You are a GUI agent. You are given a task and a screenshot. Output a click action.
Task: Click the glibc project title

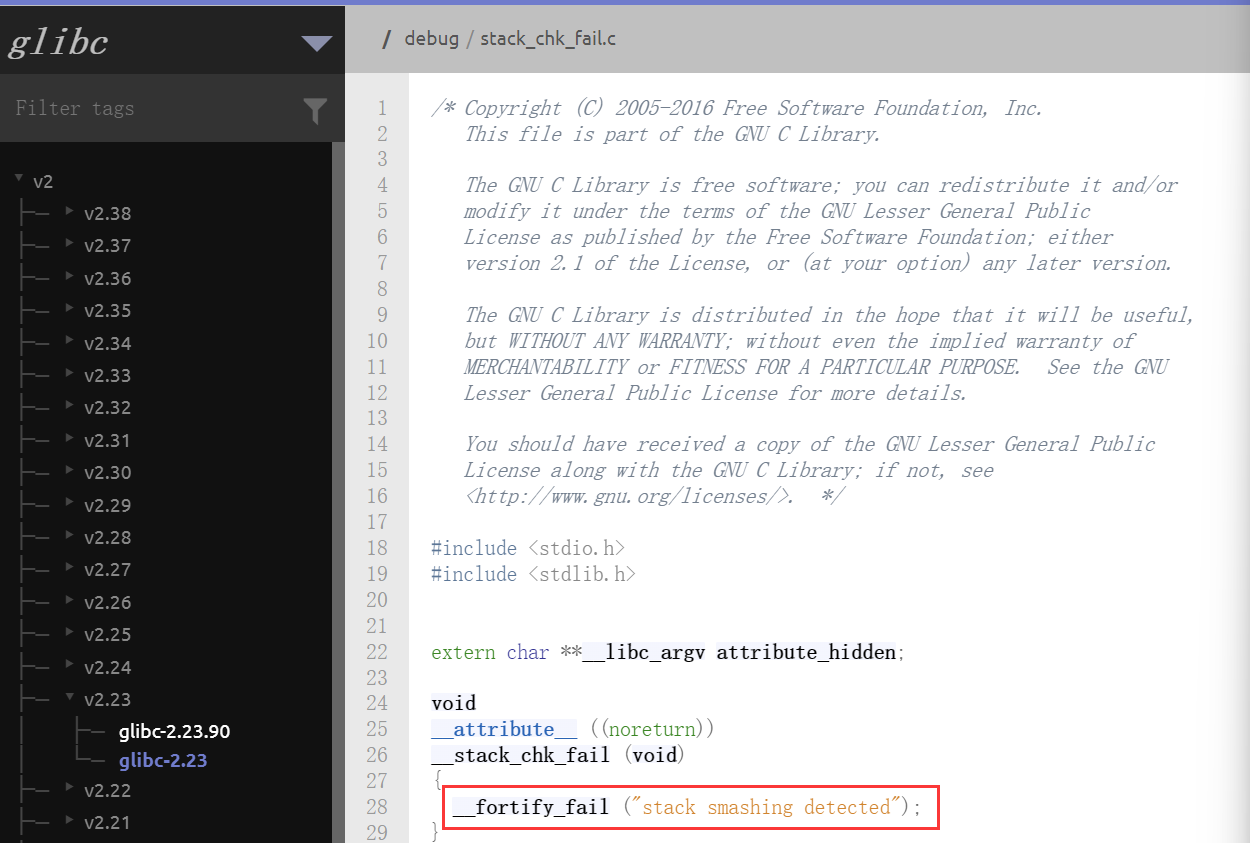(58, 42)
